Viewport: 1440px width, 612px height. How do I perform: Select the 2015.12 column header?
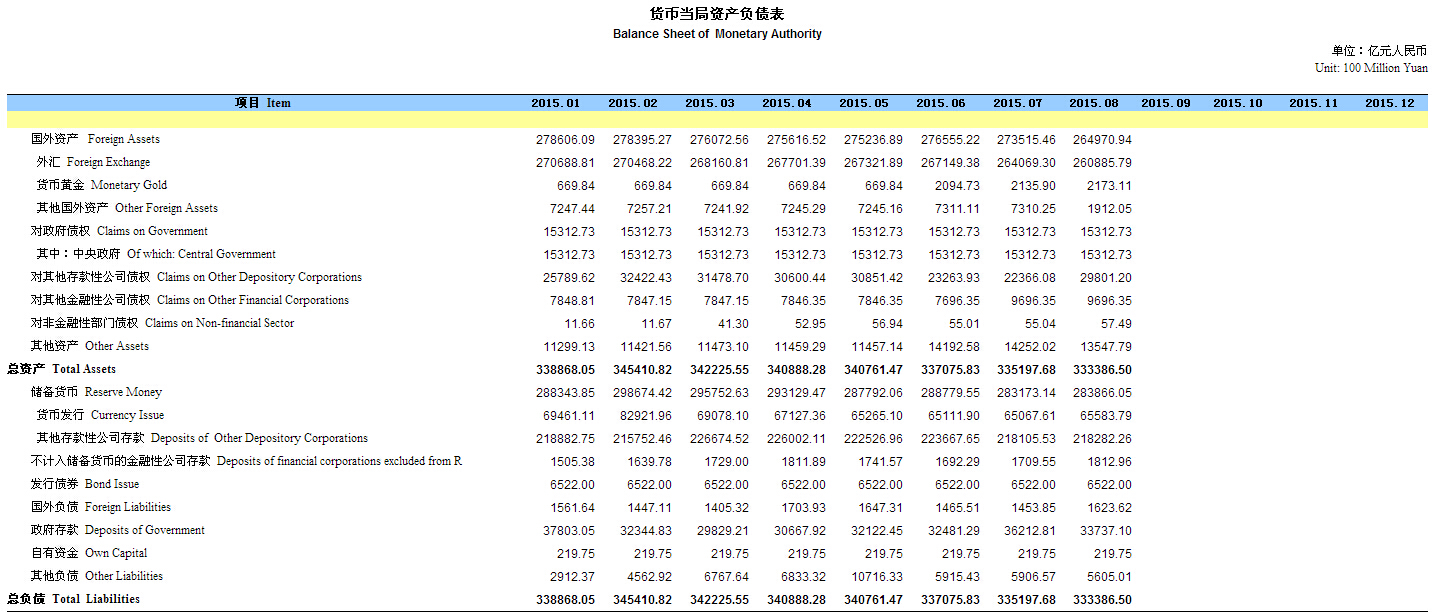pyautogui.click(x=1390, y=103)
